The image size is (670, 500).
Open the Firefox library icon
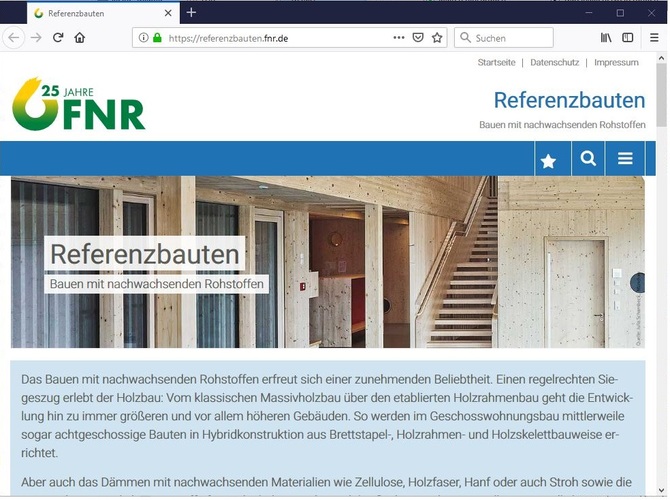[x=606, y=38]
